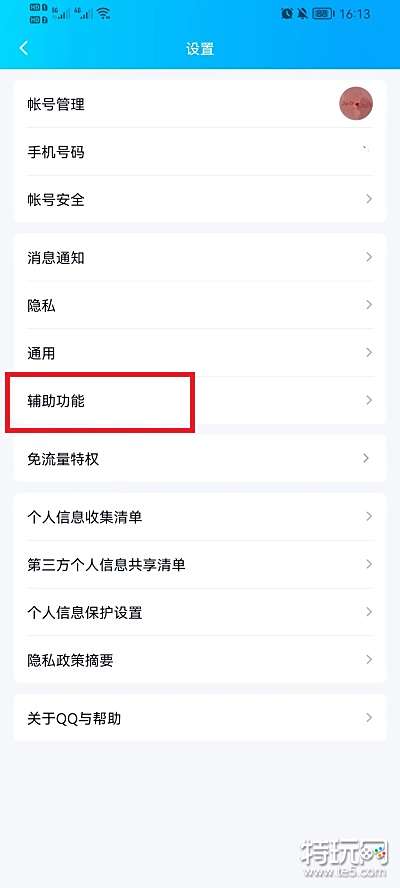This screenshot has height=888, width=400.
Task: Open 帐号管理 settings
Action: pyautogui.click(x=200, y=104)
